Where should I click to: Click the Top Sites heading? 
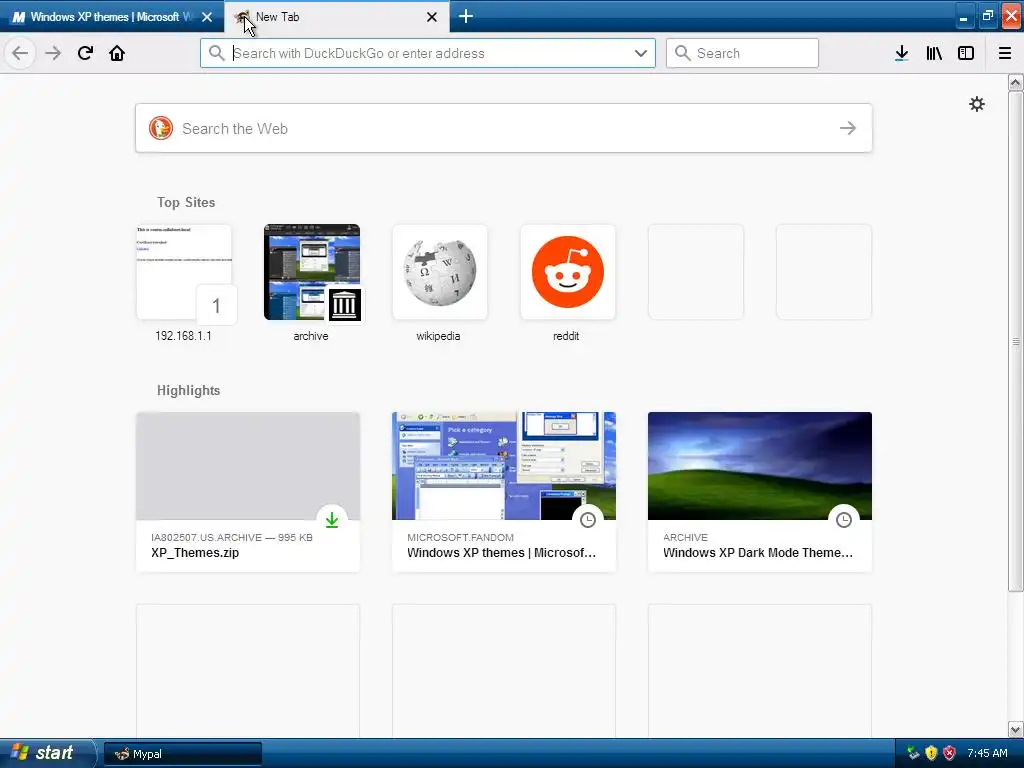pyautogui.click(x=186, y=202)
